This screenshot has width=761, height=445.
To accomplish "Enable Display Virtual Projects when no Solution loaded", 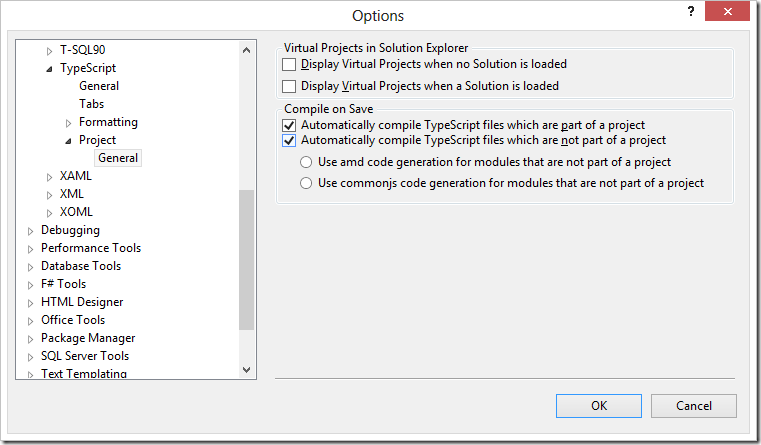I will click(290, 64).
